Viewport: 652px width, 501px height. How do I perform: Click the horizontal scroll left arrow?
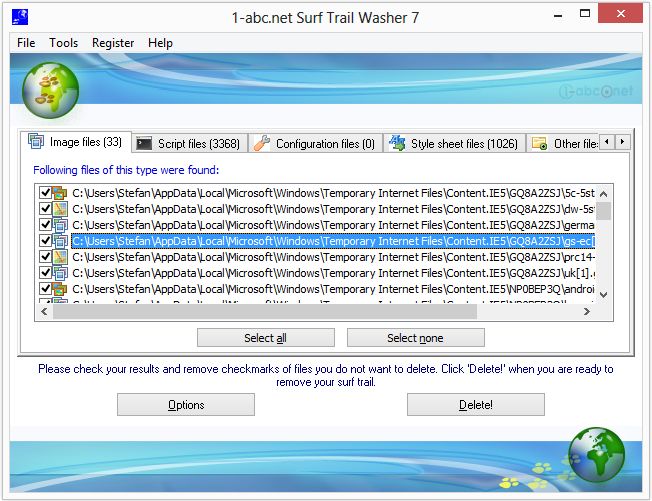44,311
